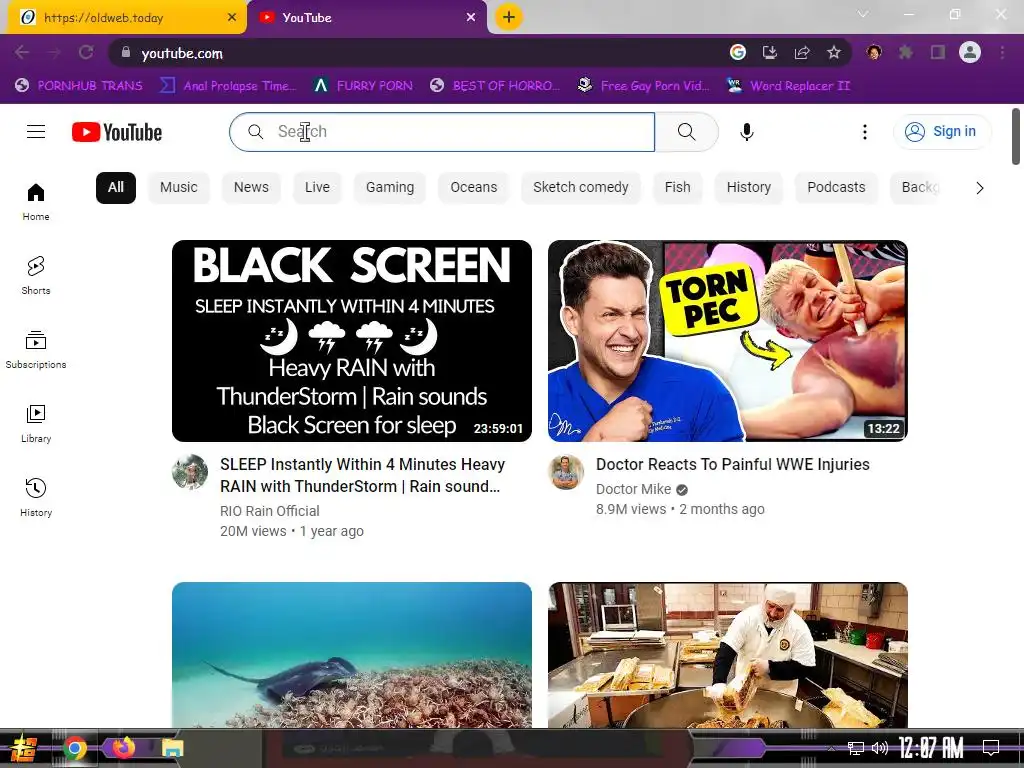
Task: Select the Fish filter chip
Action: click(x=677, y=187)
